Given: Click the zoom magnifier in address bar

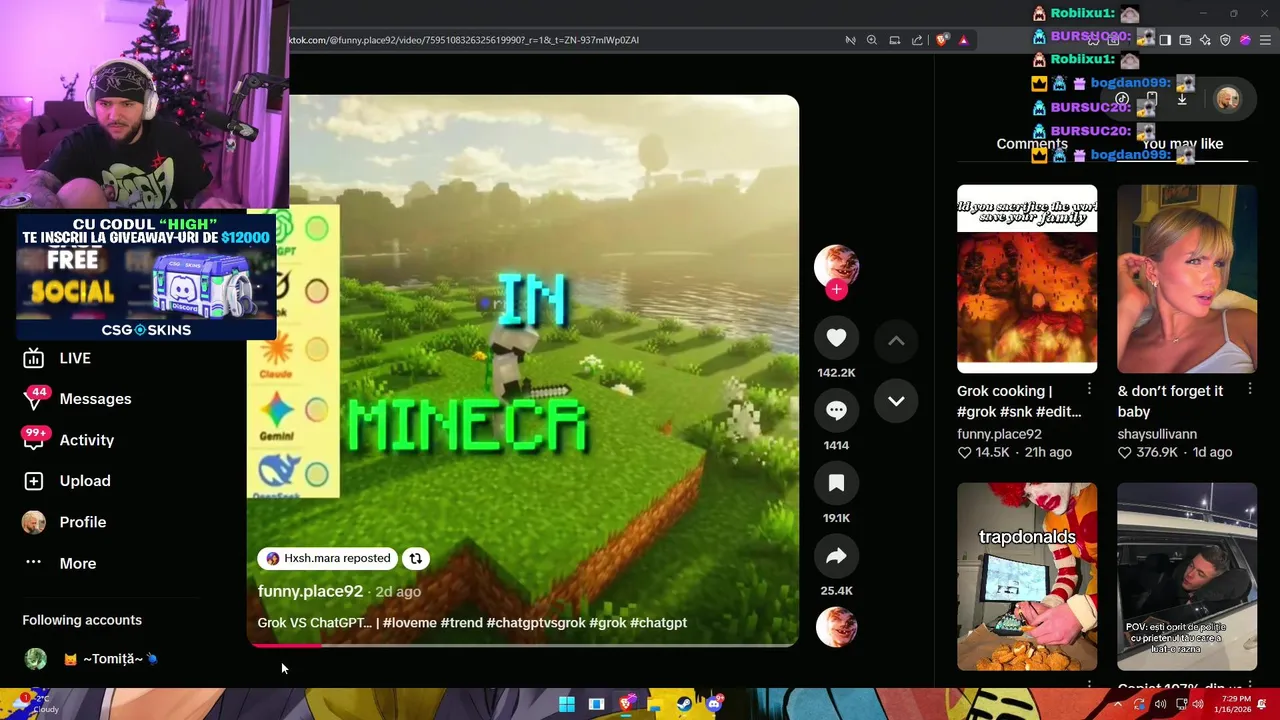Looking at the screenshot, I should tap(872, 40).
